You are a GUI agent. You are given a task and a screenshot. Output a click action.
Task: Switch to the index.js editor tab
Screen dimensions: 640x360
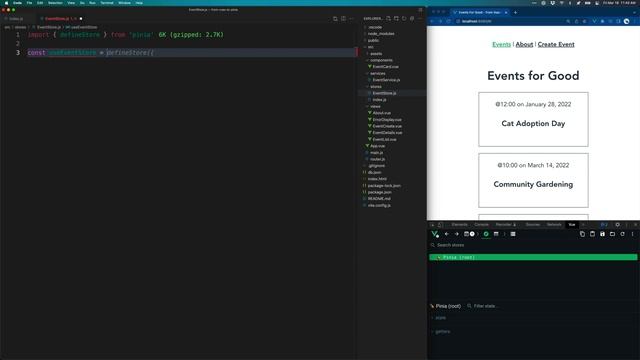click(16, 19)
